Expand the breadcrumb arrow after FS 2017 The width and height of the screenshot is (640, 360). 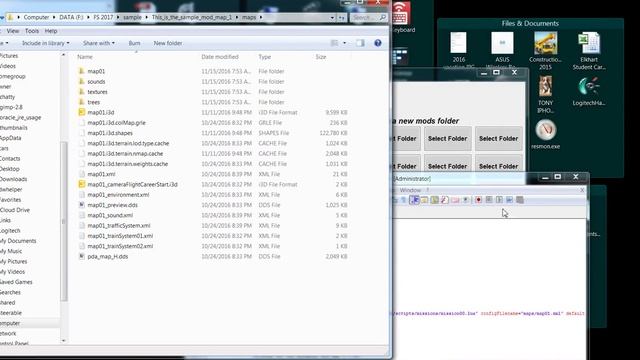click(118, 17)
